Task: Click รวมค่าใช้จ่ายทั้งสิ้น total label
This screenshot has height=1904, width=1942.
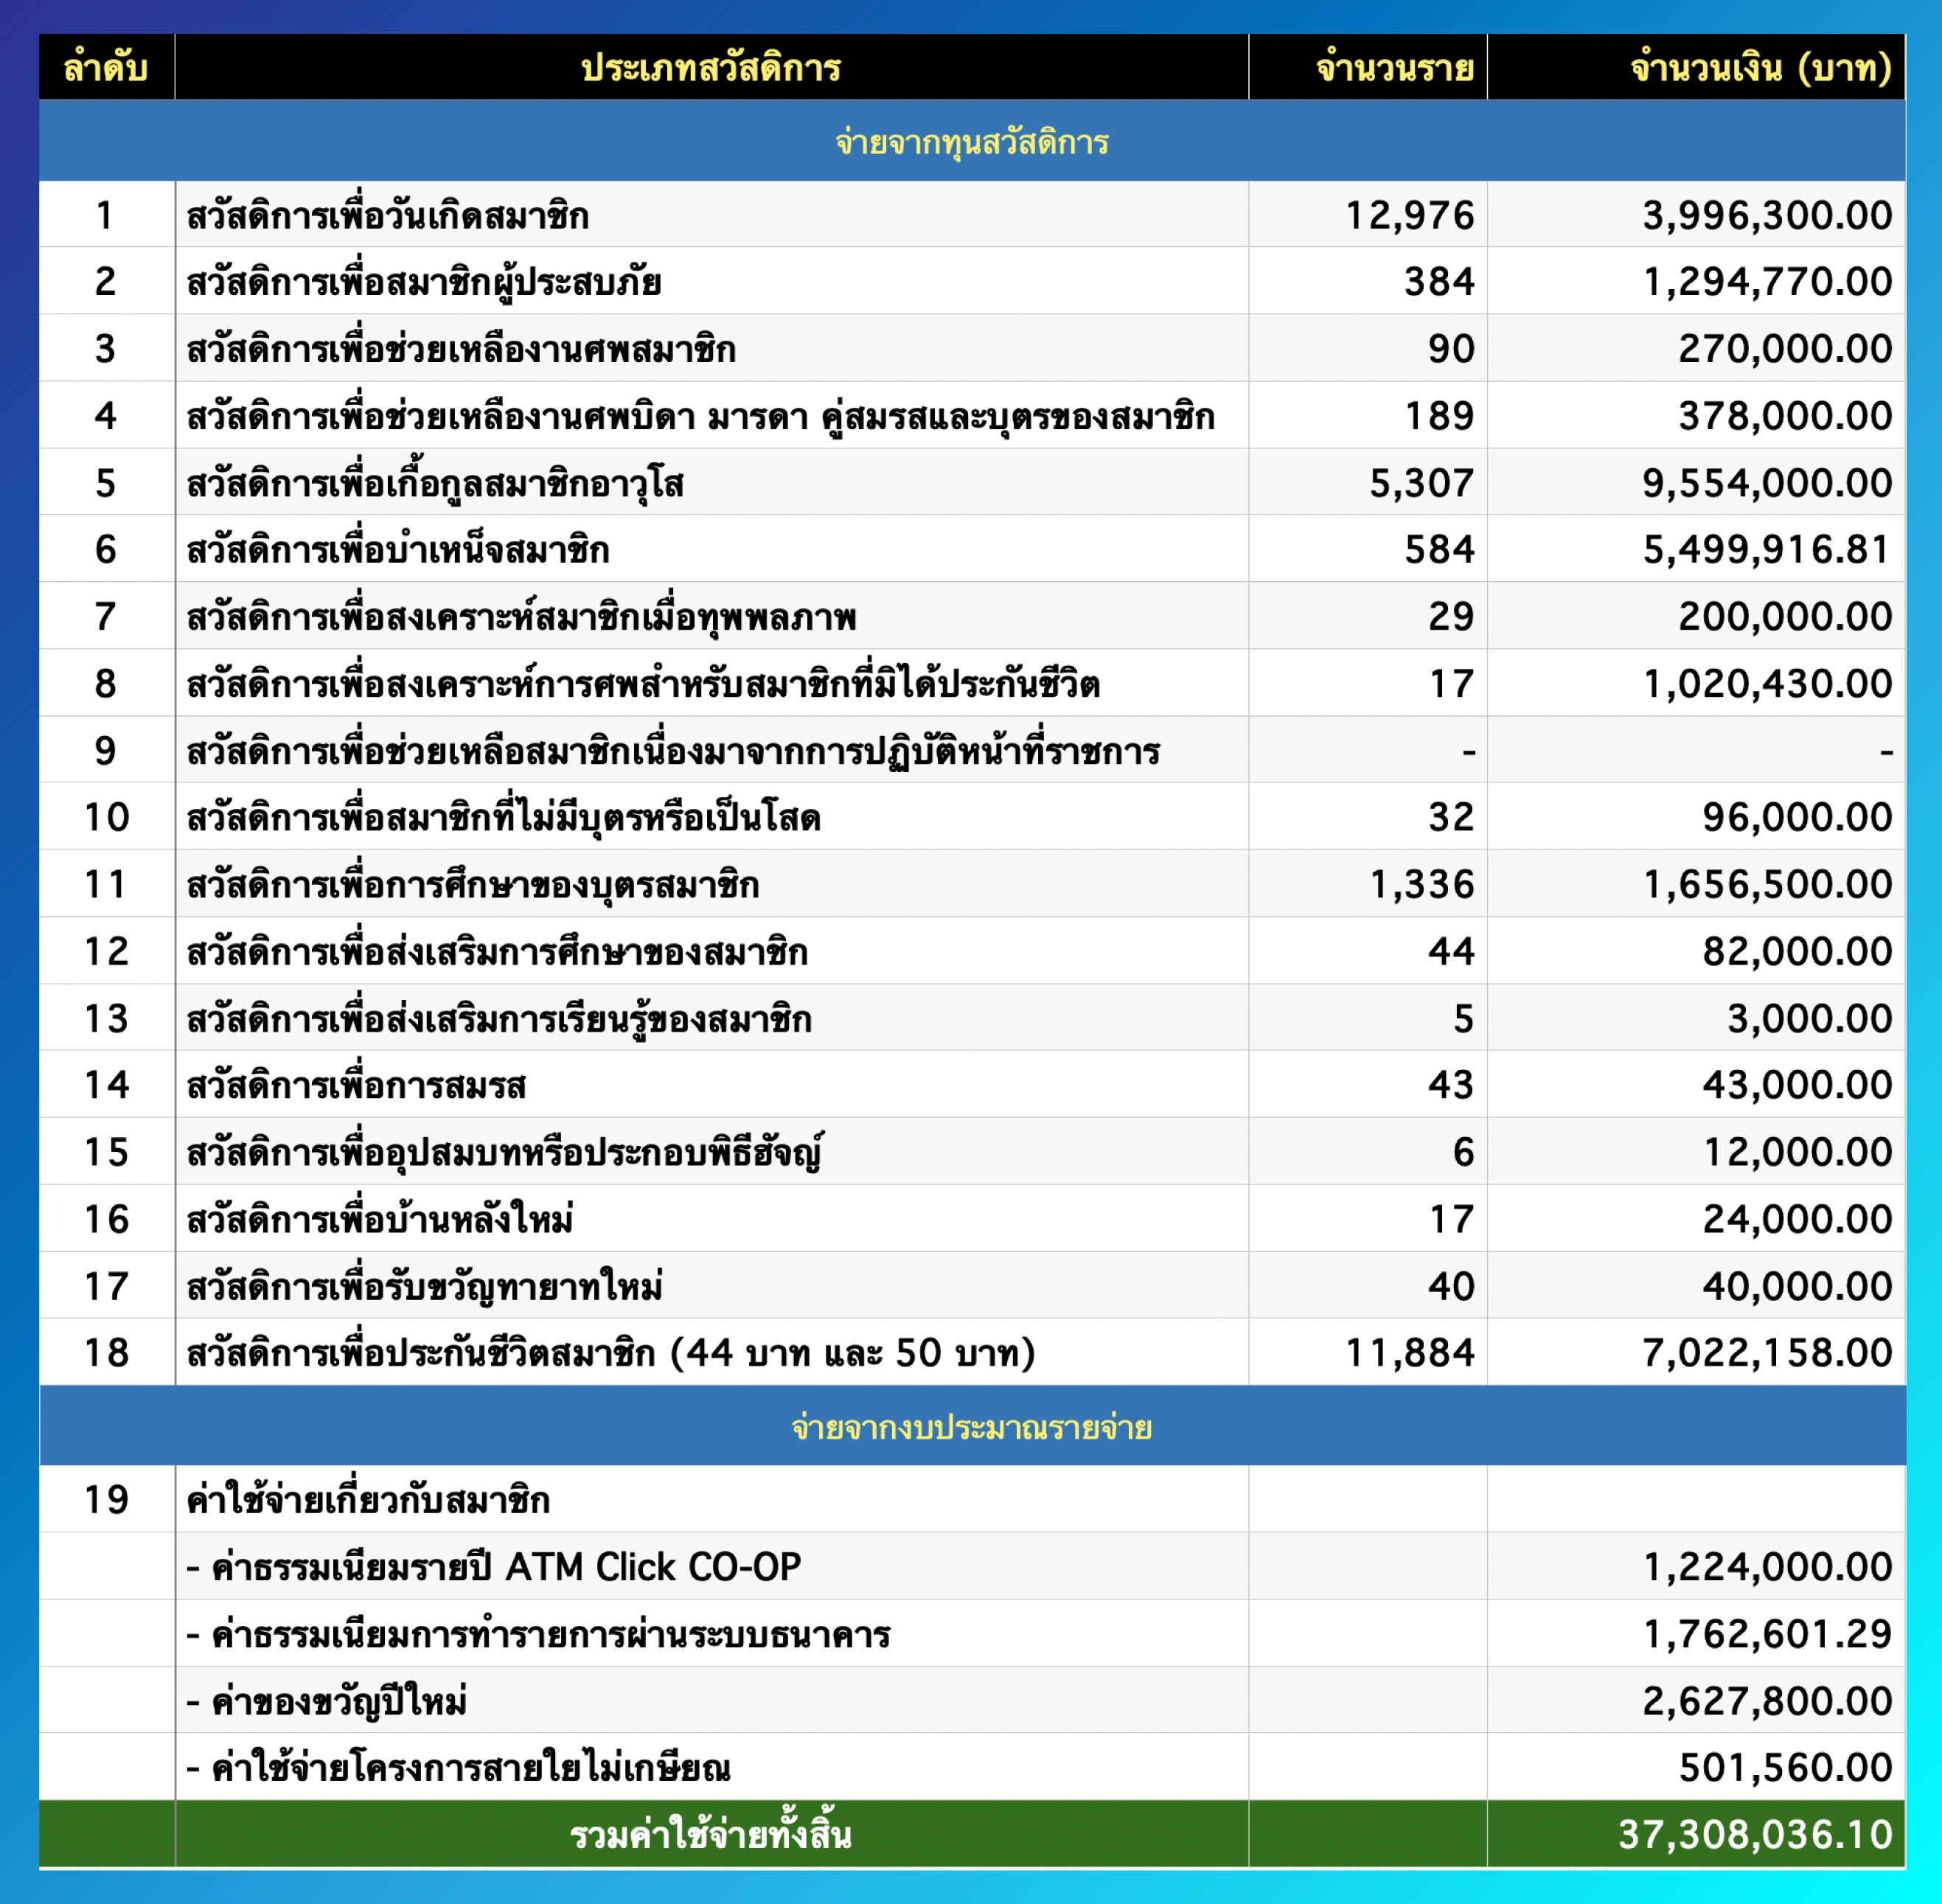Action: [x=711, y=1835]
